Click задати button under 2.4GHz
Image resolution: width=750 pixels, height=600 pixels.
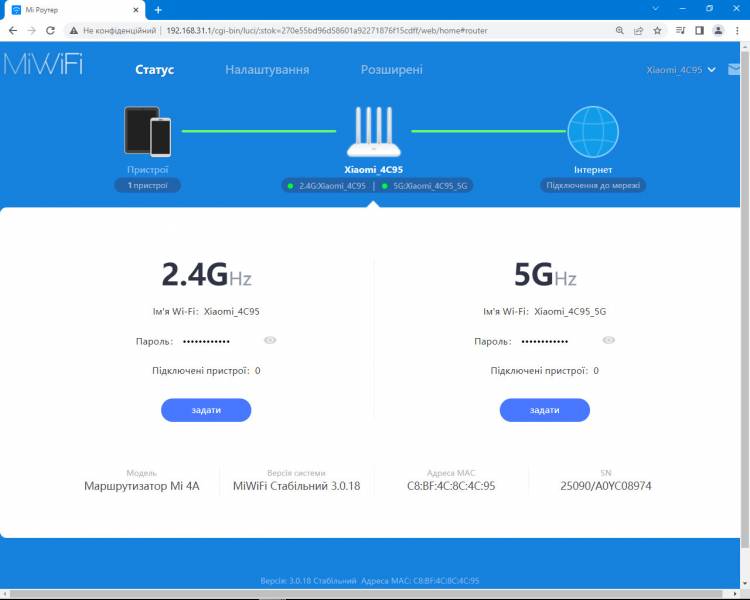[206, 410]
